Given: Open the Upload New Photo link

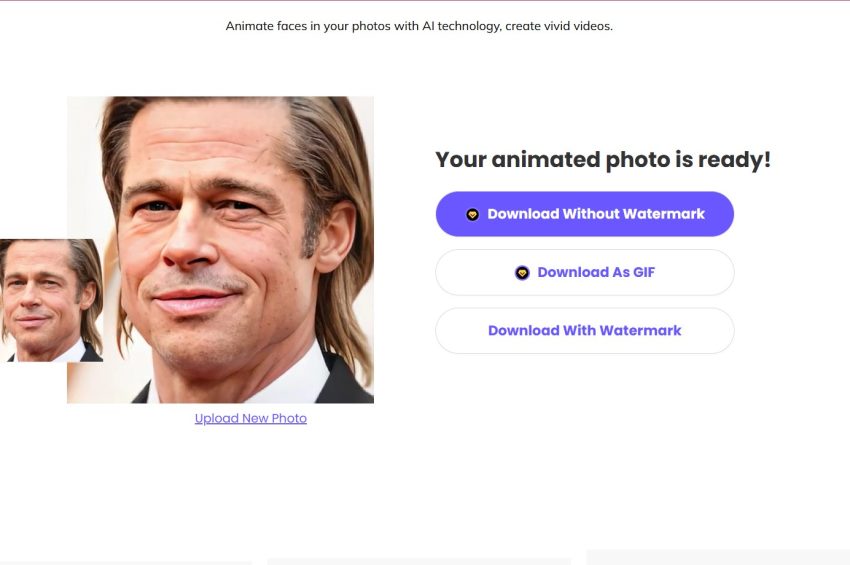Looking at the screenshot, I should coord(251,418).
